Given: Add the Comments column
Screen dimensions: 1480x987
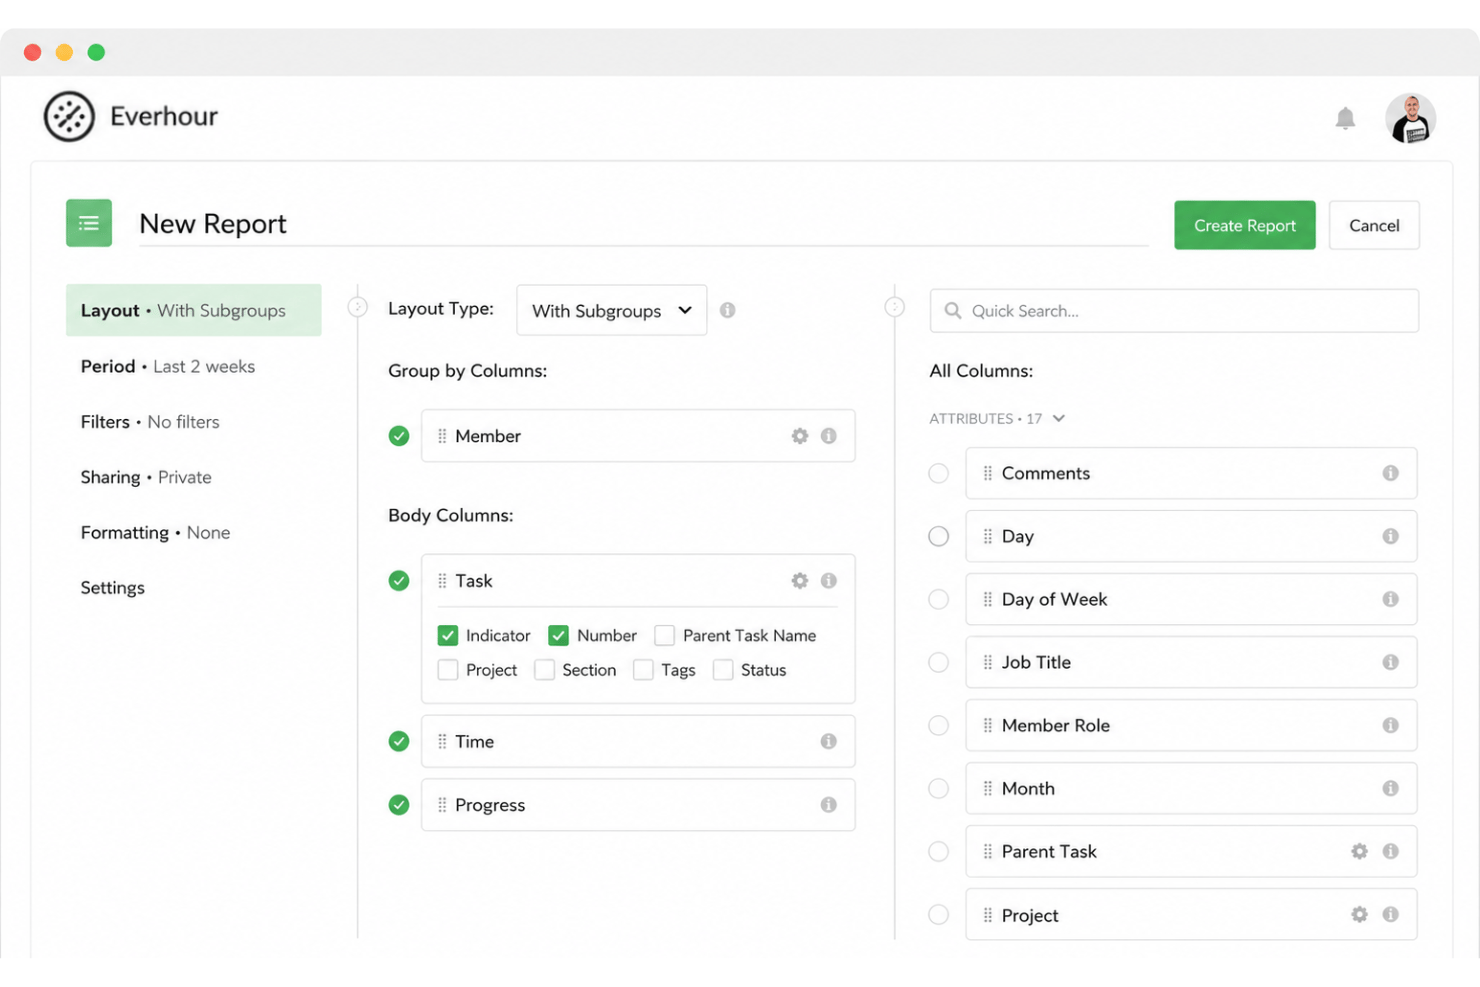Looking at the screenshot, I should (938, 473).
